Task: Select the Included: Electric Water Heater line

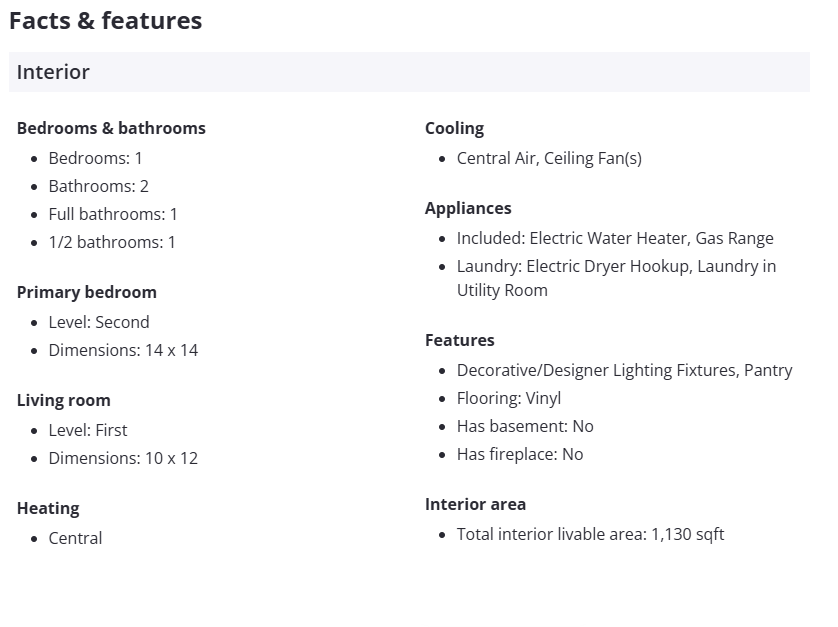Action: tap(615, 238)
